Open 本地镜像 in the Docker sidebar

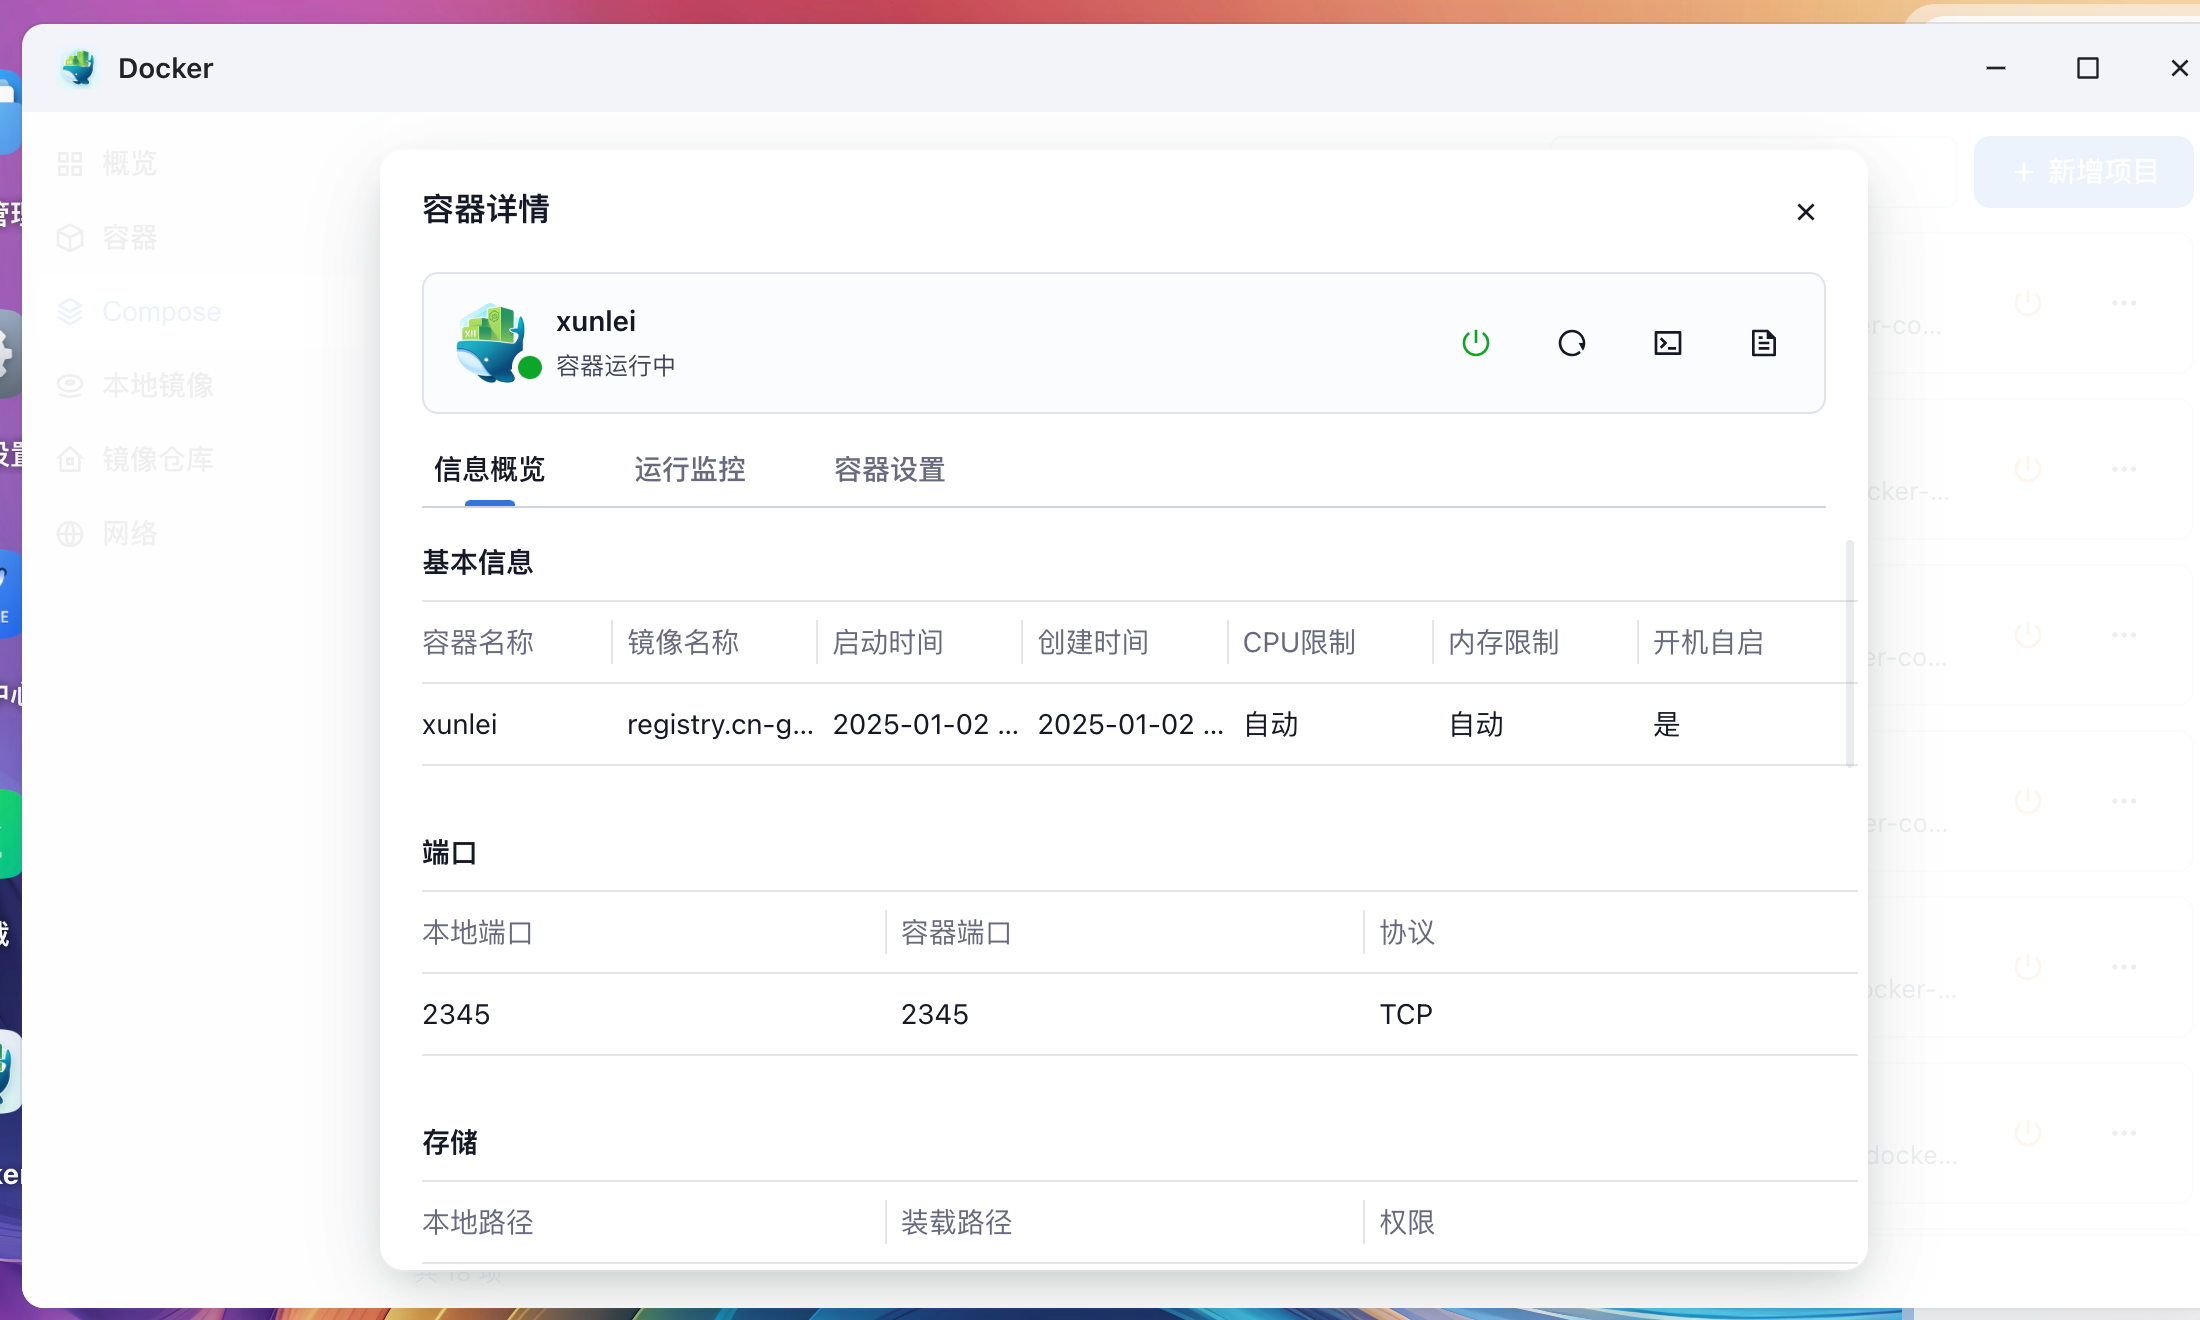158,385
